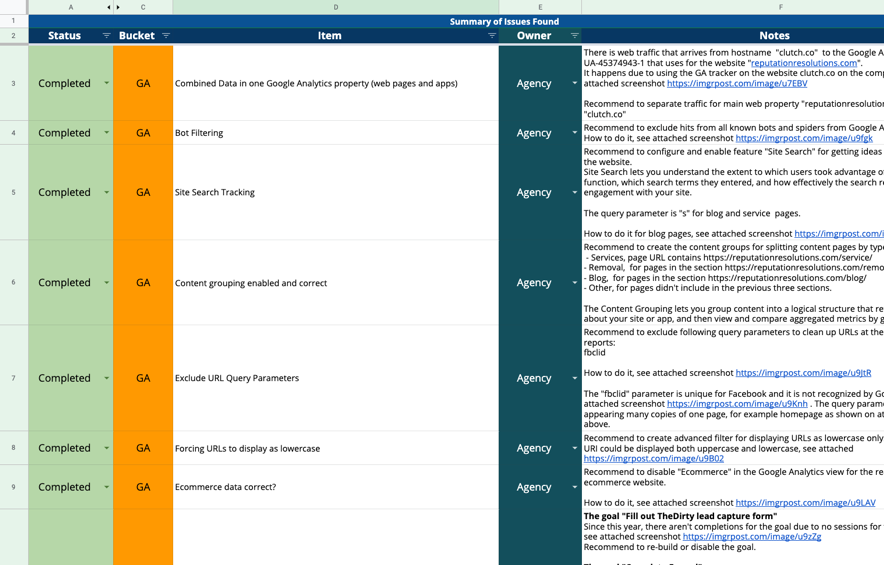The image size is (884, 565).
Task: Open screenshot link imgrpost.com/image/u9B02
Action: coord(653,458)
